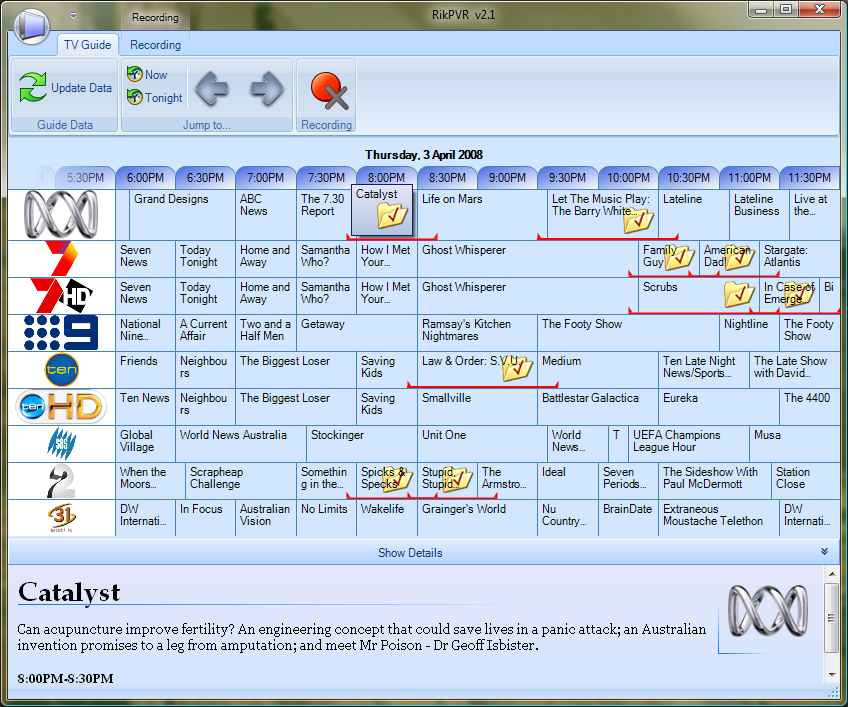Screen dimensions: 848x707
Task: Select Stargate: Atlantis on Seven
Action: tap(800, 259)
